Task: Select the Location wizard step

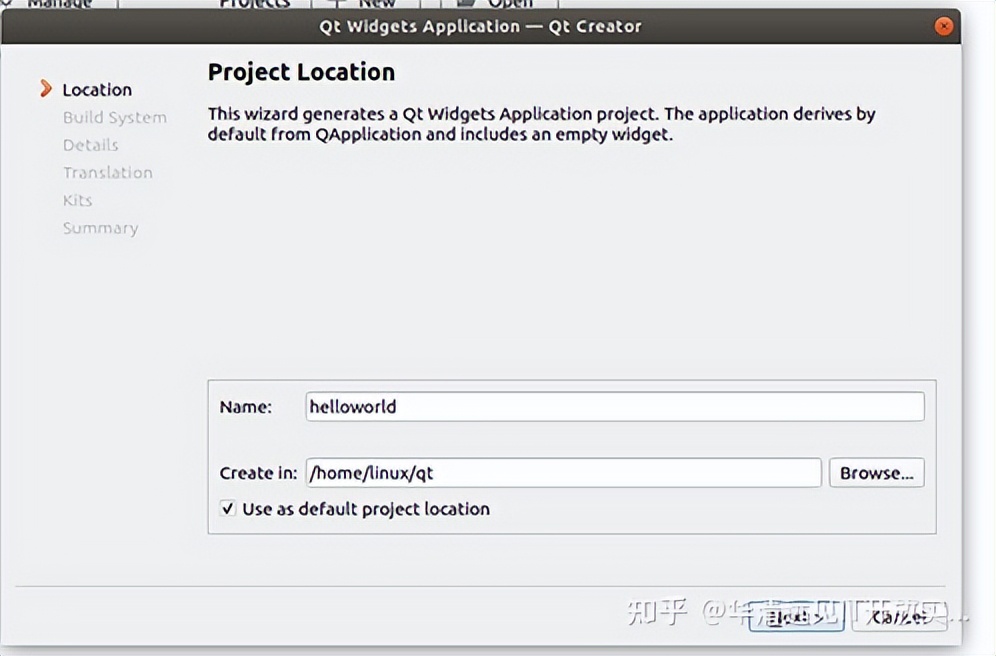Action: coord(97,90)
